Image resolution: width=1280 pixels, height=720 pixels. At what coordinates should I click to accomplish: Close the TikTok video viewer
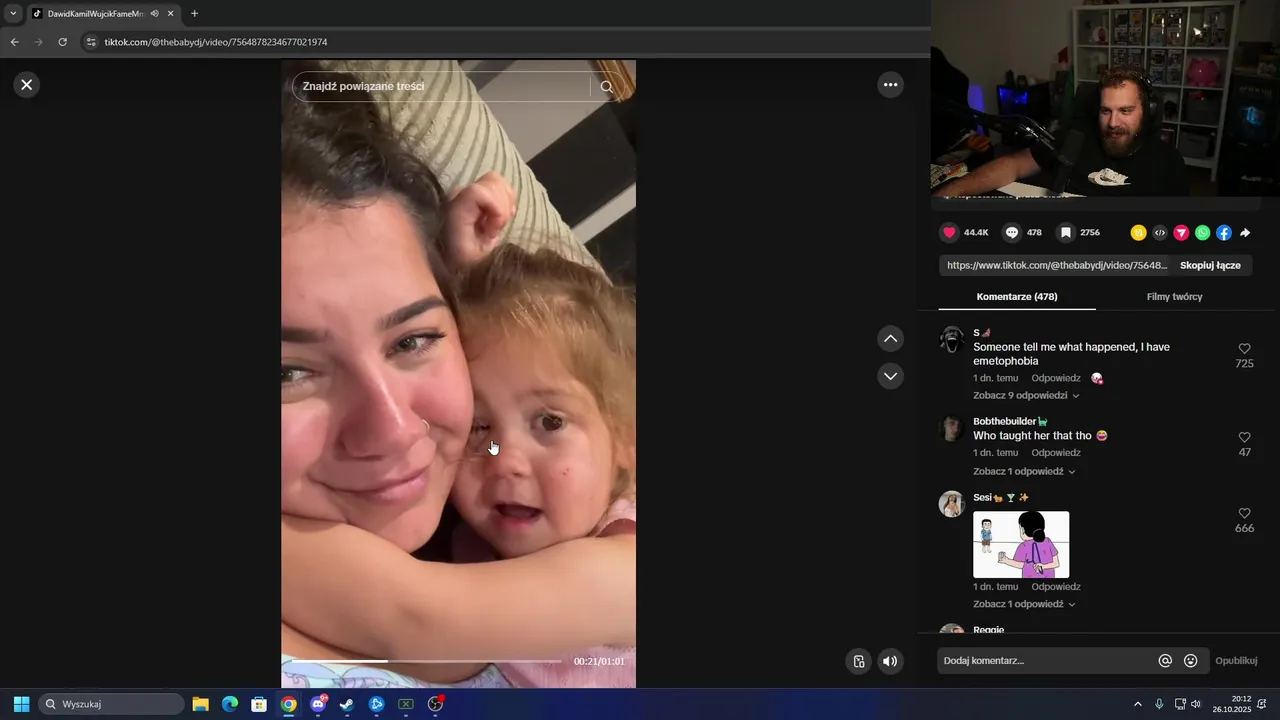coord(27,85)
